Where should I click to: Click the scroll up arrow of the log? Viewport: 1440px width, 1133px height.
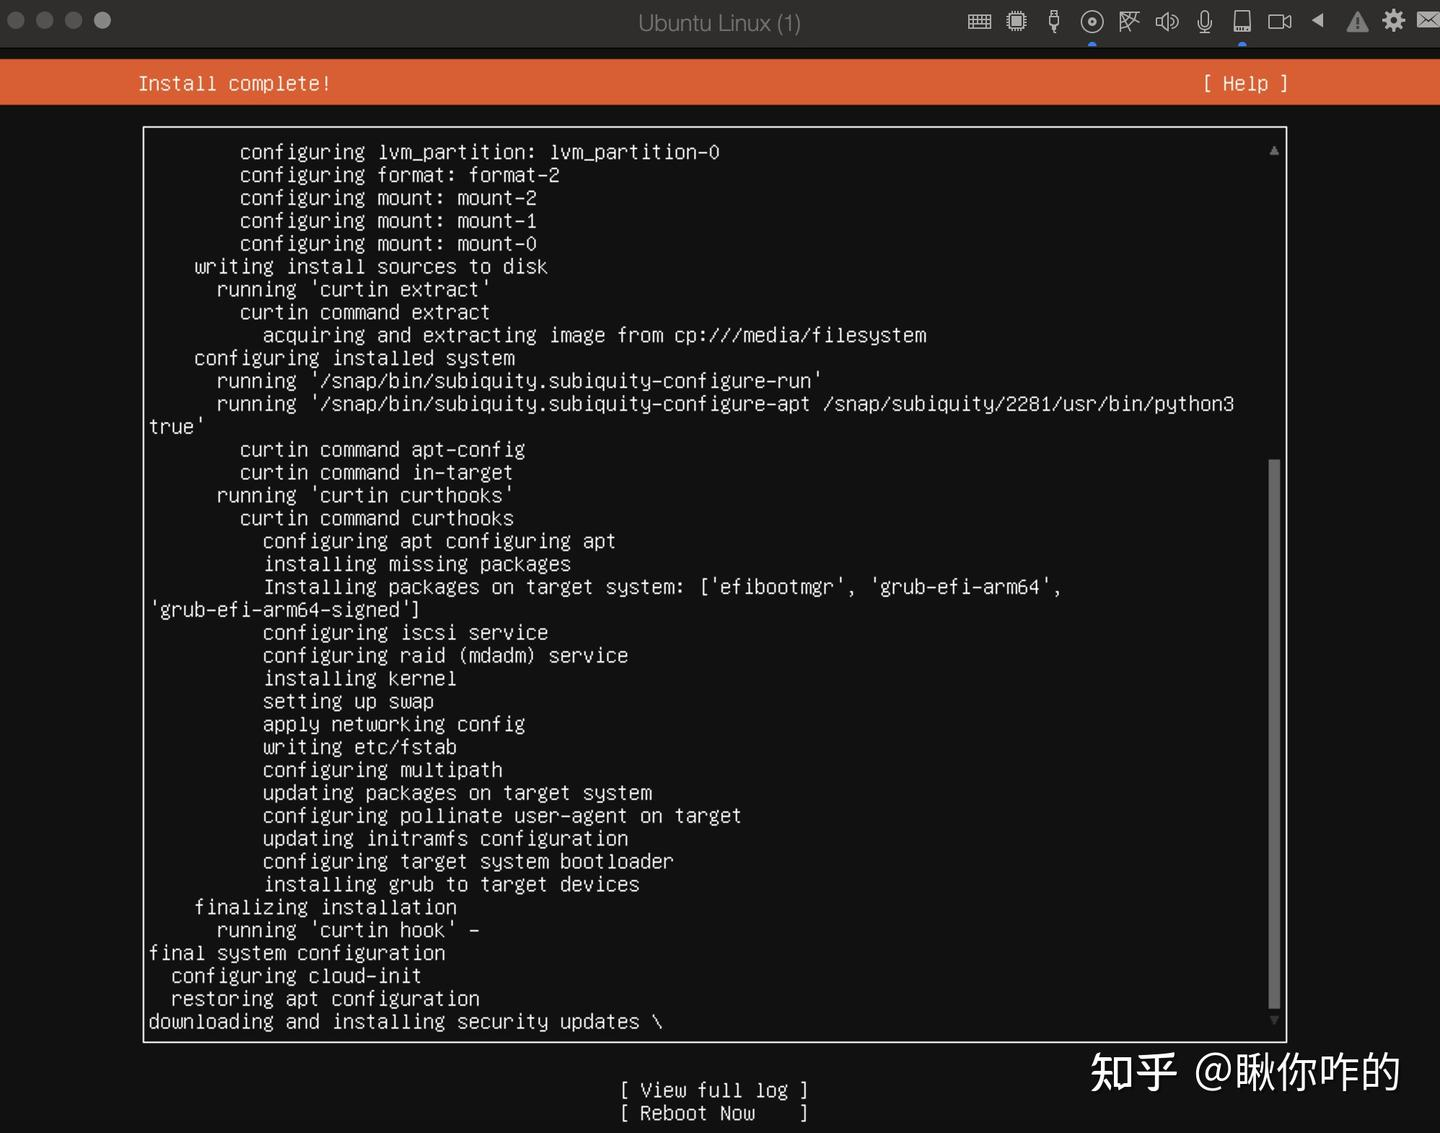click(1274, 151)
